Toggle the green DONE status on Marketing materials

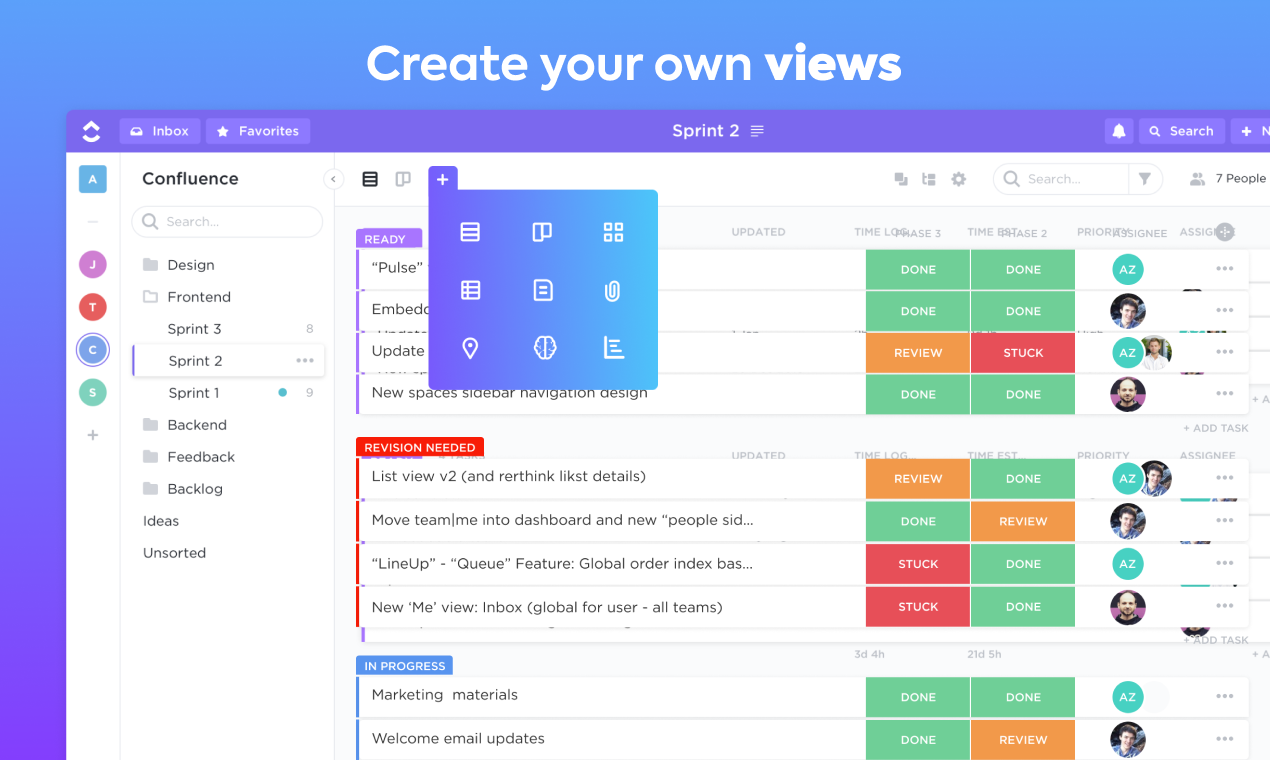tap(917, 696)
